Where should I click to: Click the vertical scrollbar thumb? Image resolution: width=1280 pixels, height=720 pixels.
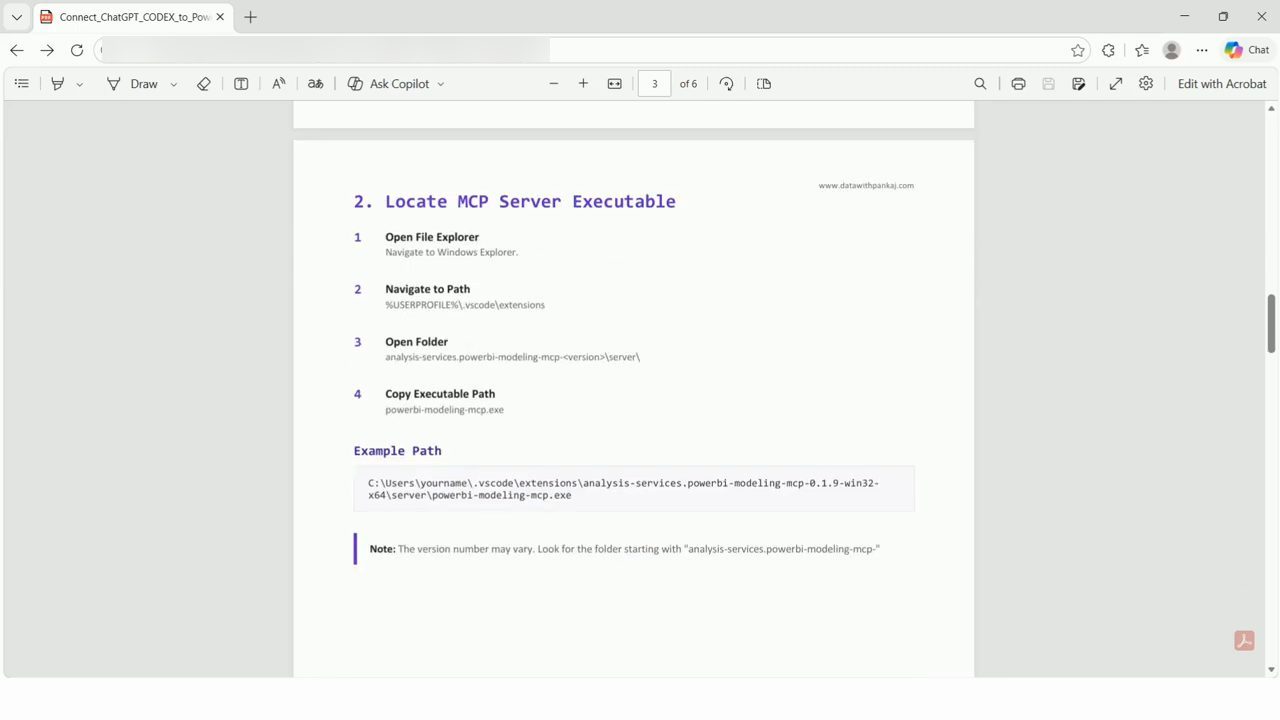click(x=1271, y=323)
